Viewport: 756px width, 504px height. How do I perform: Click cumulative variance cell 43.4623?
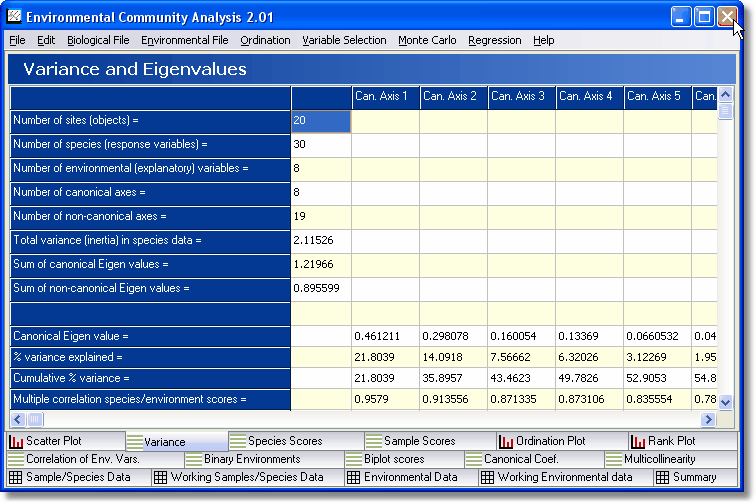click(521, 378)
